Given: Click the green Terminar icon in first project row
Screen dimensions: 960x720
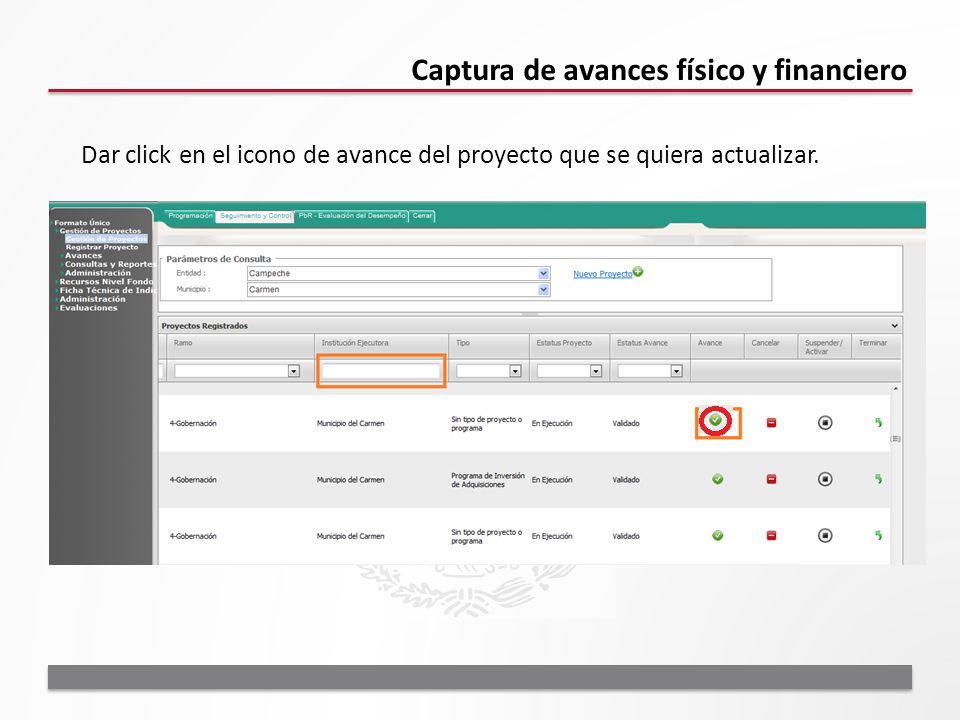Looking at the screenshot, I should tap(878, 422).
